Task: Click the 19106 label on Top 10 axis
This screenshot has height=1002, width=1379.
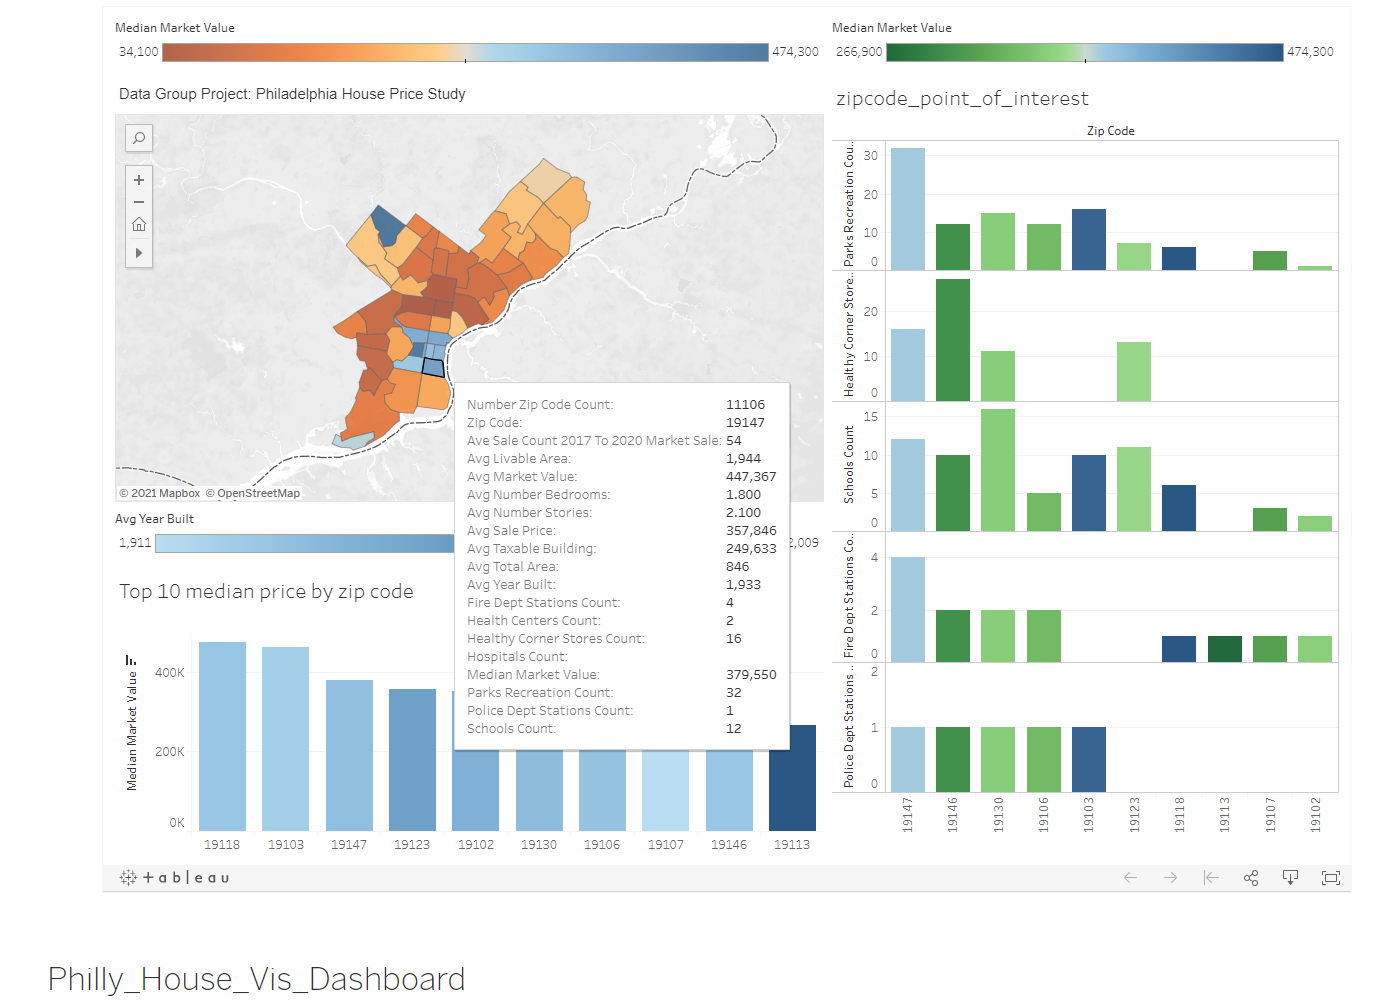Action: pos(602,845)
